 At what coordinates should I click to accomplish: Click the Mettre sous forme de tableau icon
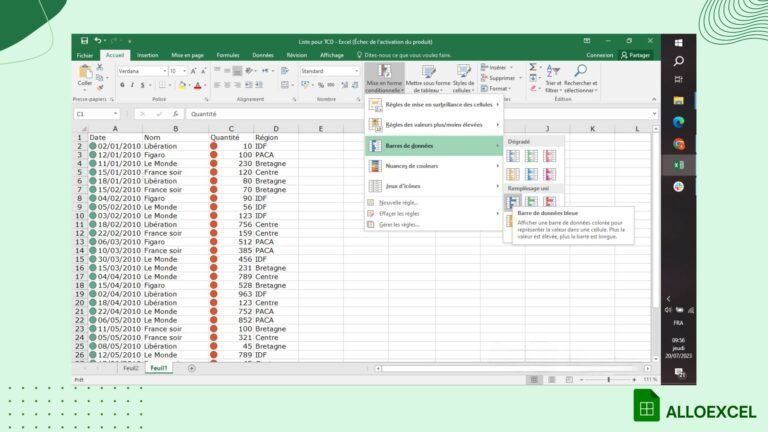(x=428, y=72)
